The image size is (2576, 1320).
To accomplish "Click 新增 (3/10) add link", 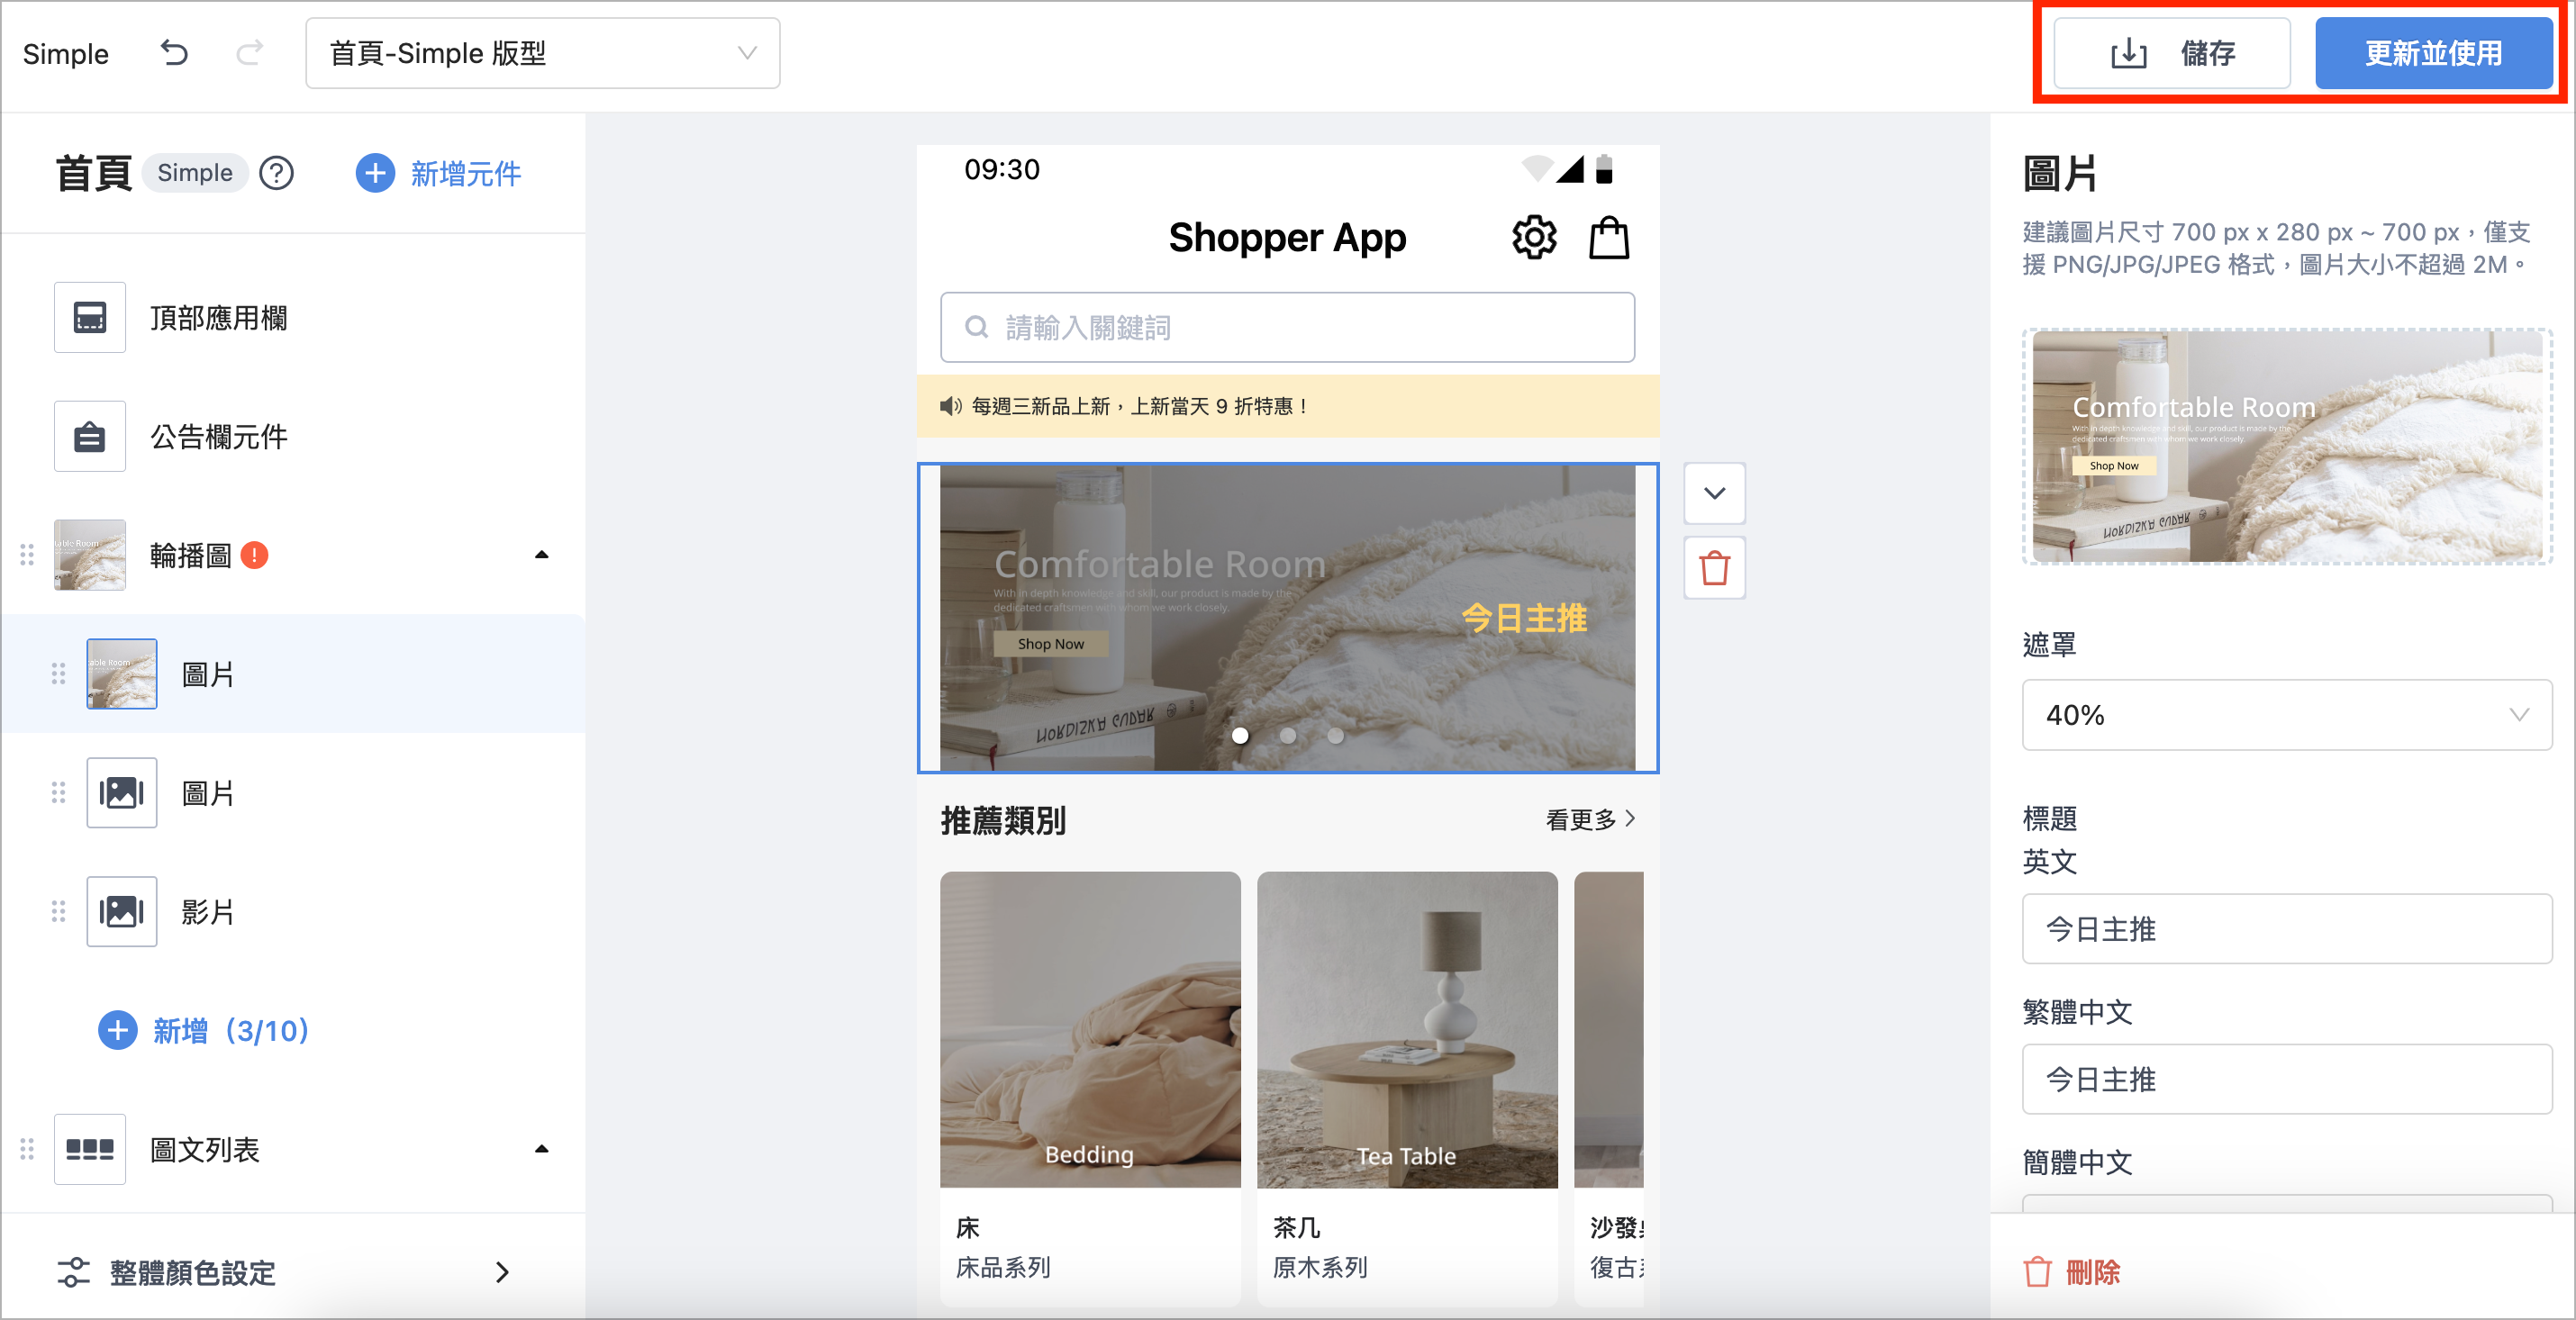I will click(204, 1030).
